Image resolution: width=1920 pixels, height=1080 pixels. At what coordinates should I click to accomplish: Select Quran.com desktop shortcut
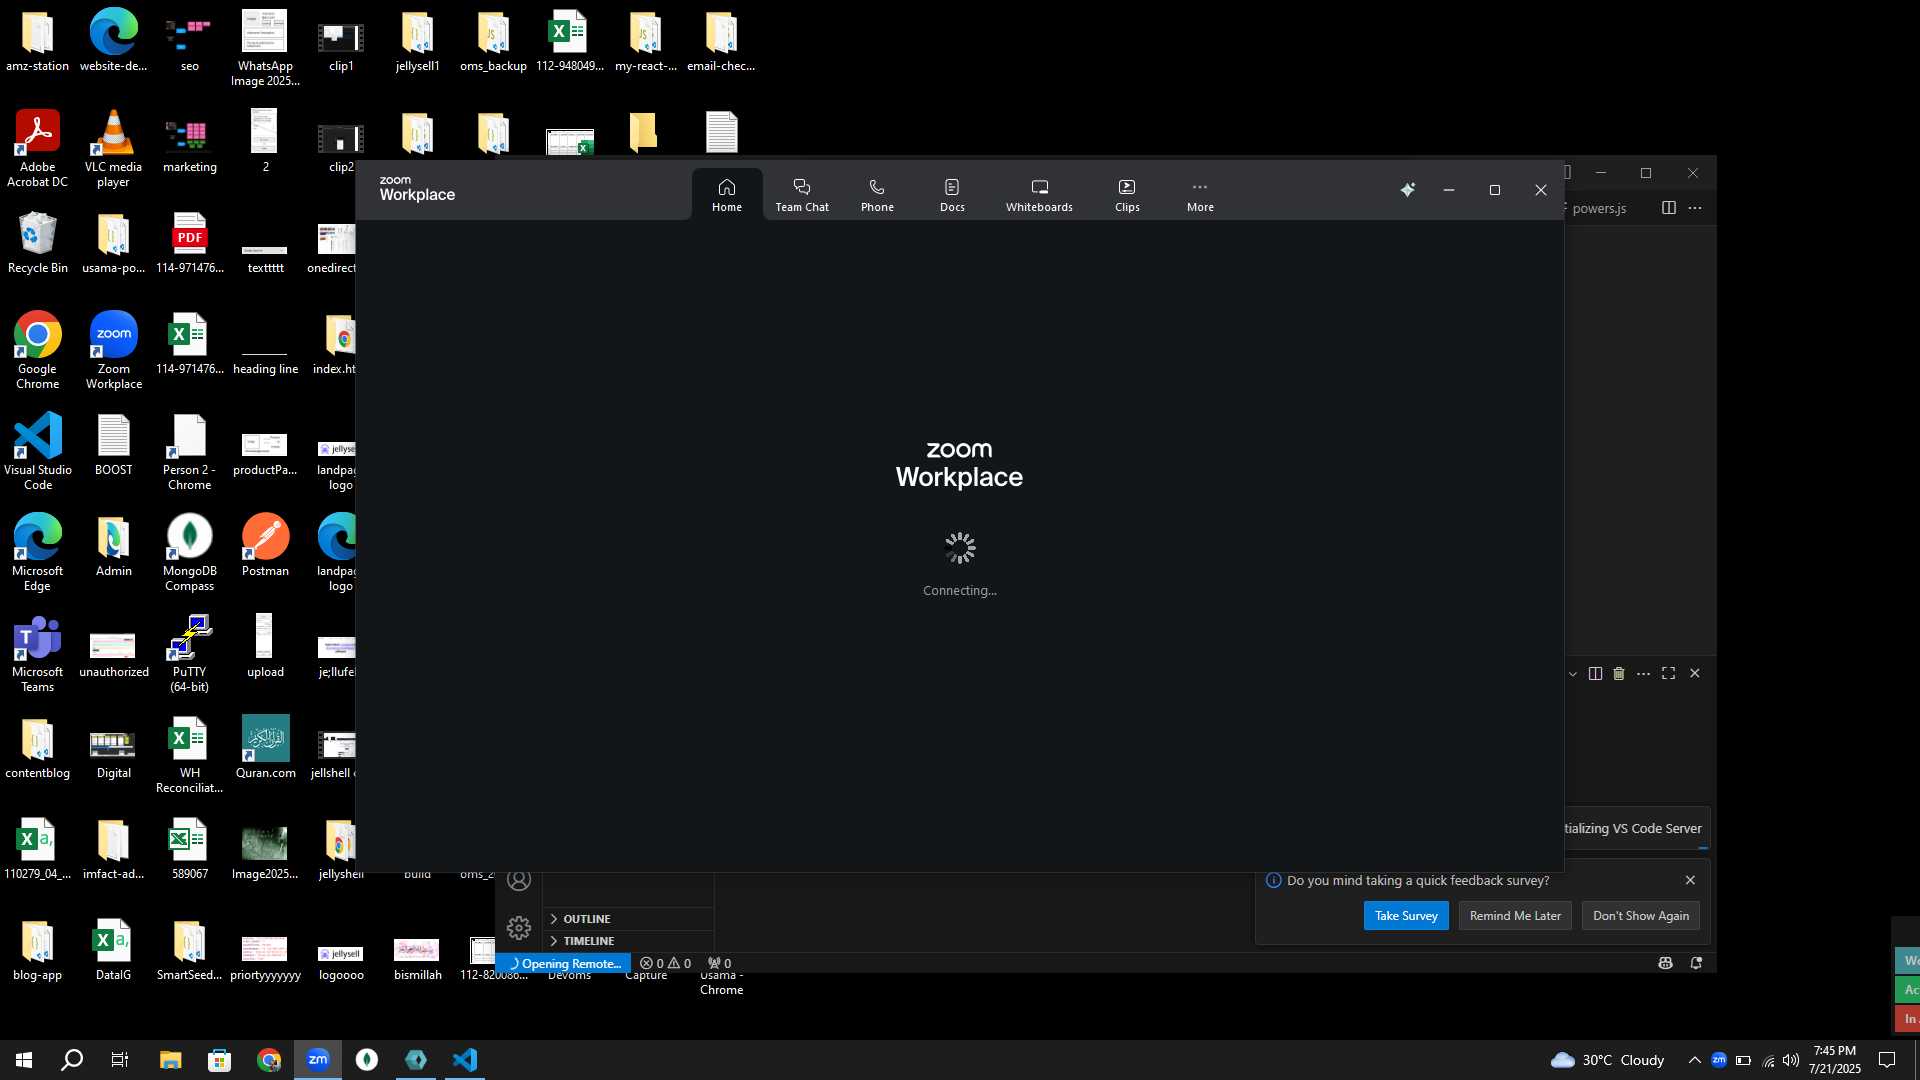[x=265, y=748]
